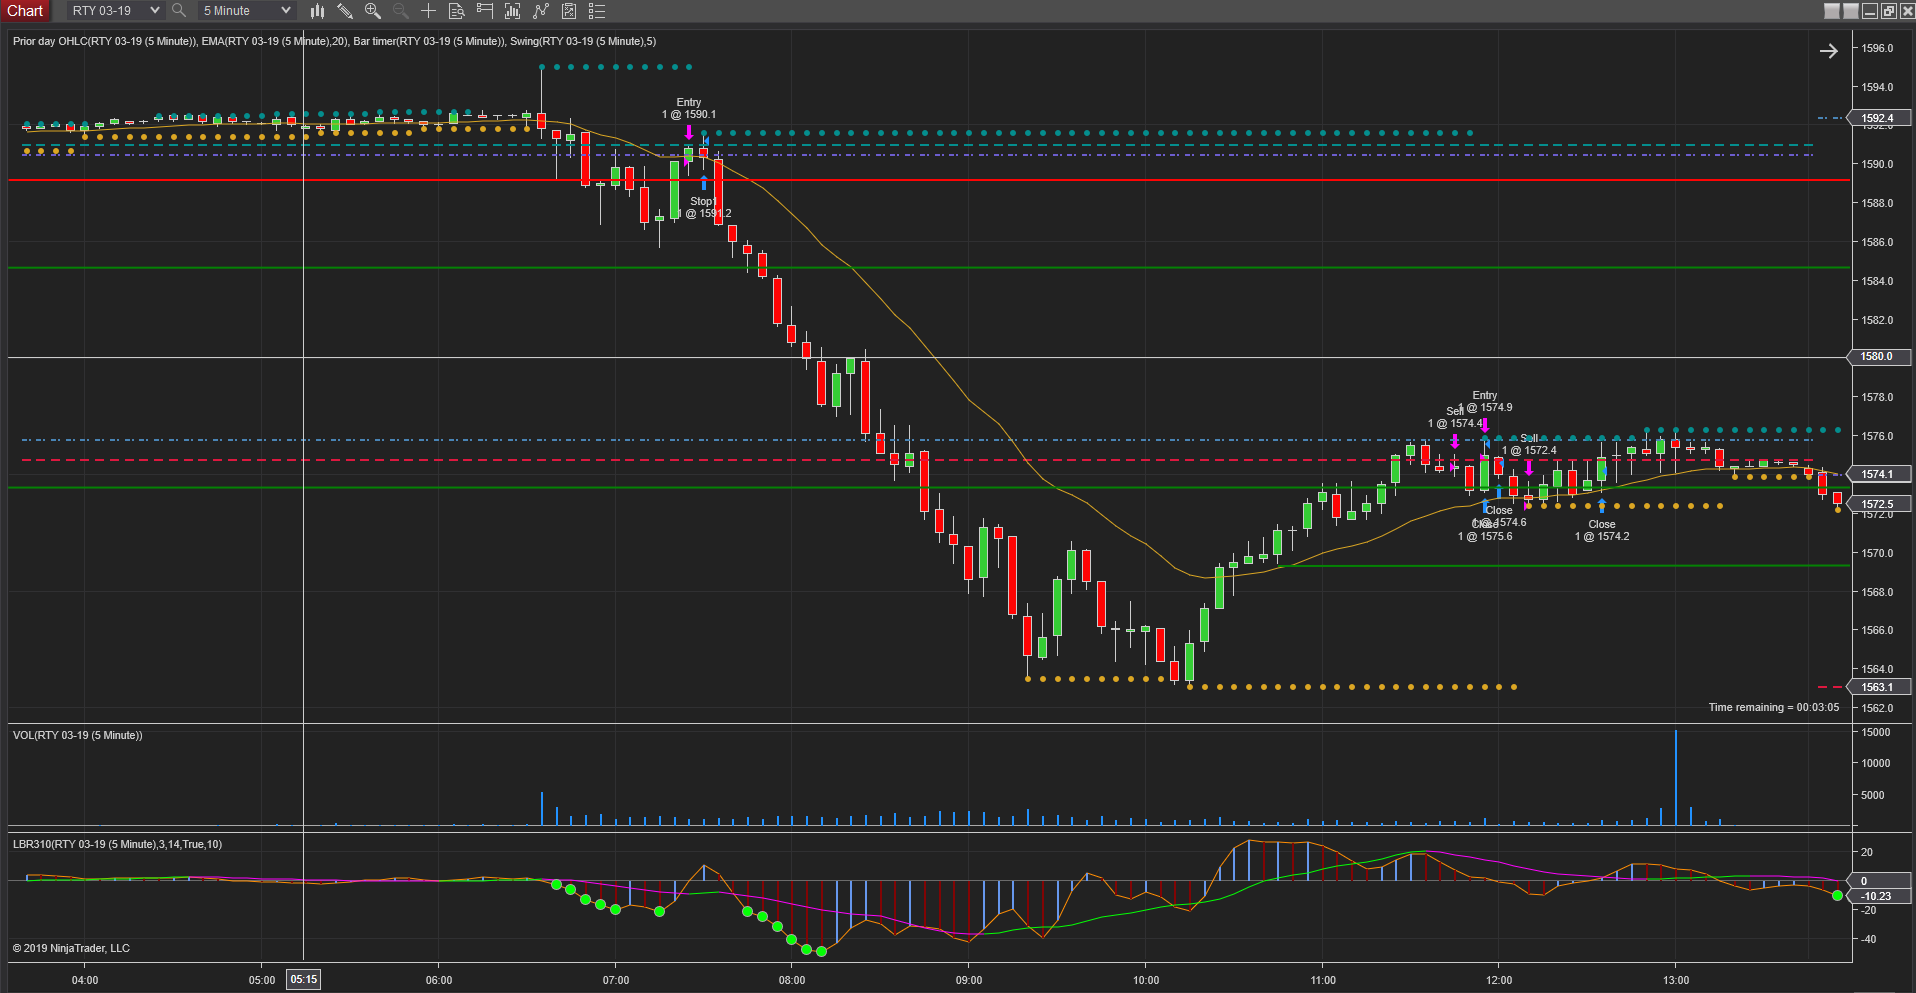This screenshot has height=993, width=1916.
Task: Click the 05:15 time axis label
Action: tap(304, 979)
